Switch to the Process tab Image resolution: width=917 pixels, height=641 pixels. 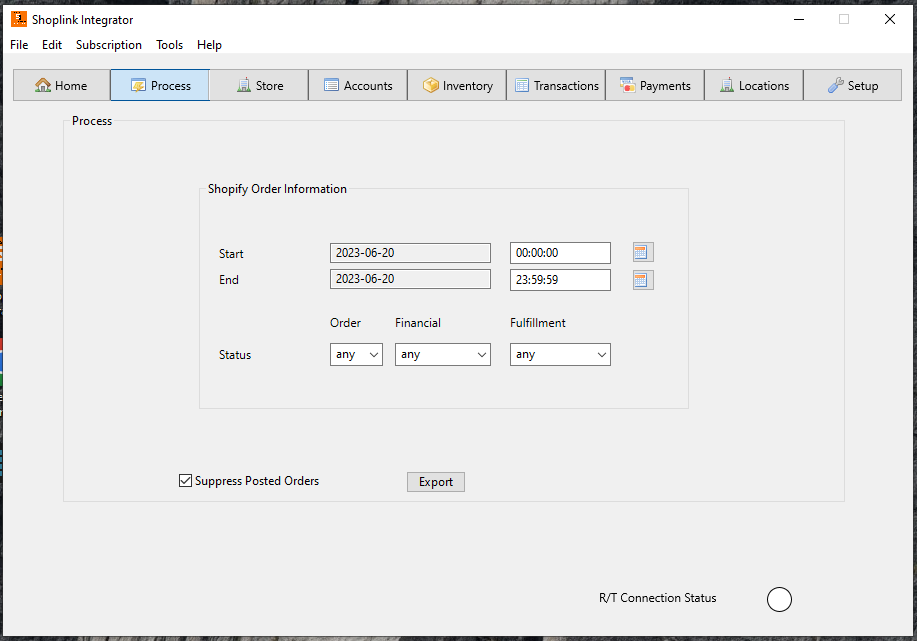tap(160, 85)
